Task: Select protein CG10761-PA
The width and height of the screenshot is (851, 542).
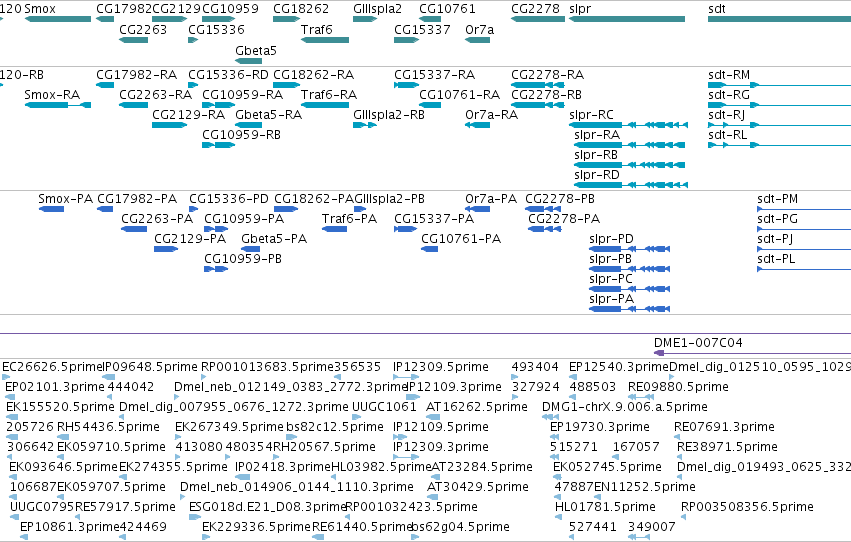Action: pos(429,249)
